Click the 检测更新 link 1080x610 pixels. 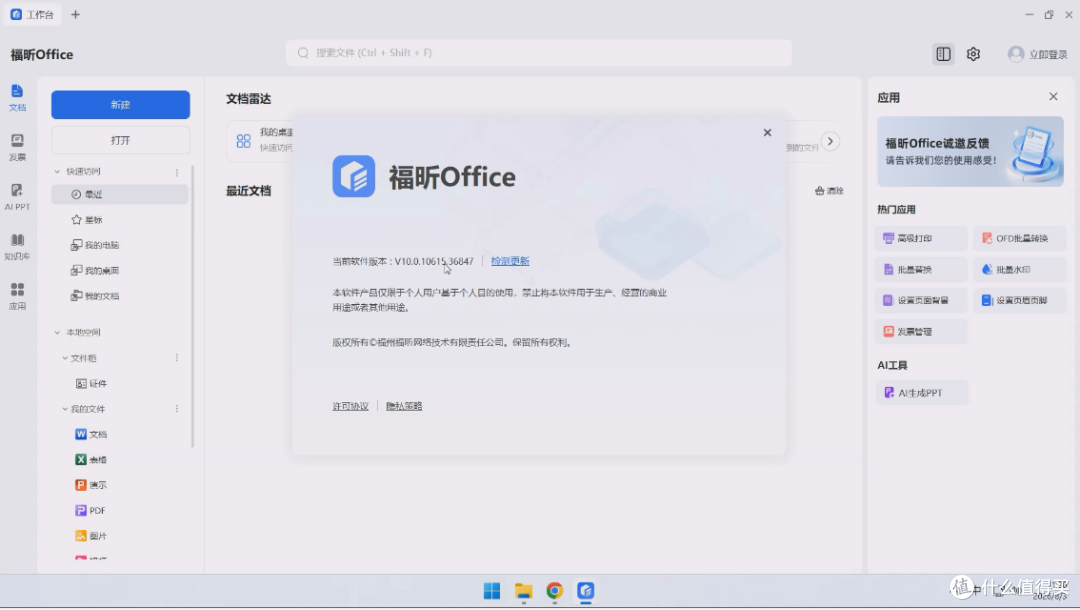tap(510, 262)
